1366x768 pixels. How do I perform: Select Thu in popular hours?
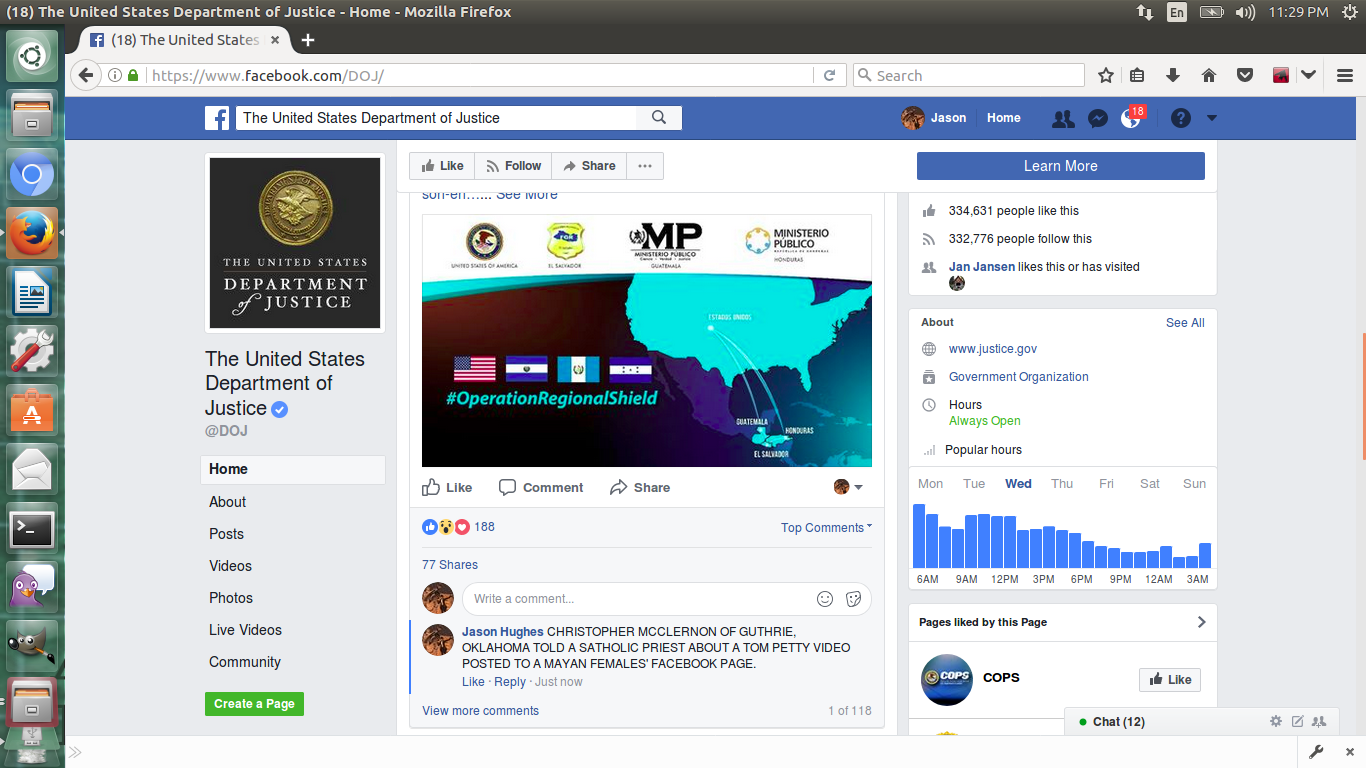point(1062,484)
